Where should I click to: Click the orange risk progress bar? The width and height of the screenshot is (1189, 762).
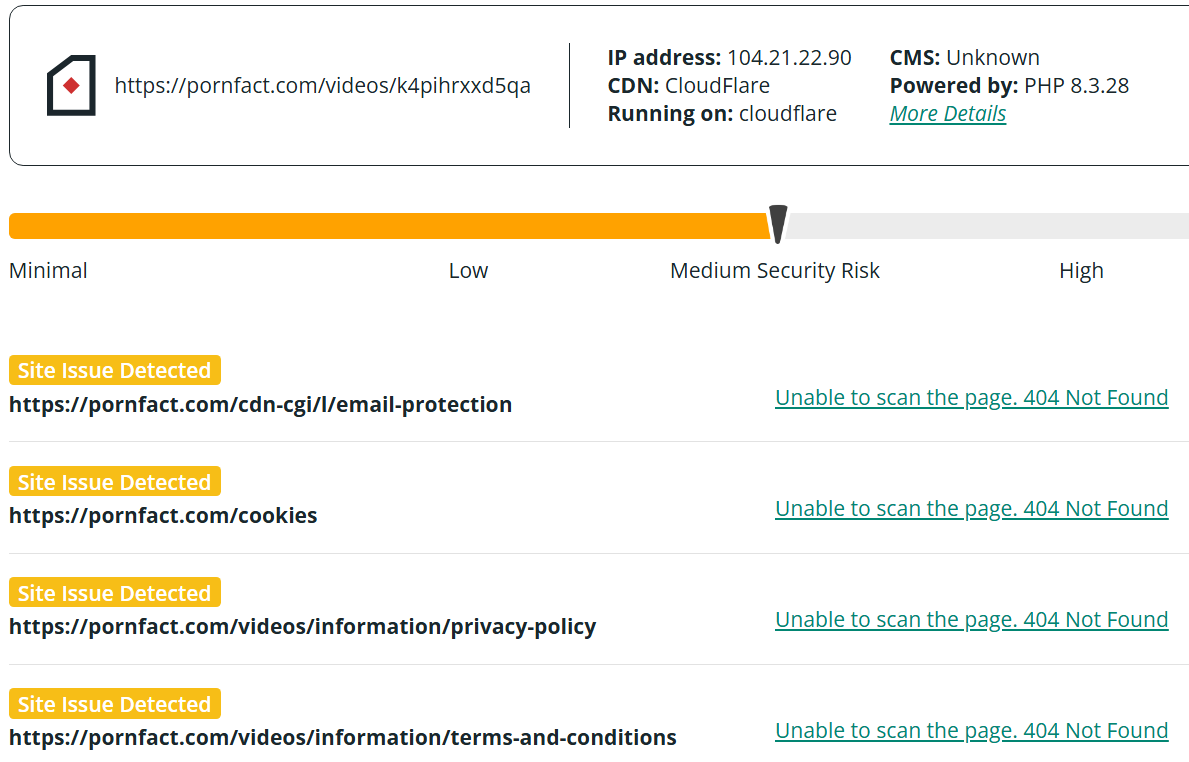tap(389, 226)
